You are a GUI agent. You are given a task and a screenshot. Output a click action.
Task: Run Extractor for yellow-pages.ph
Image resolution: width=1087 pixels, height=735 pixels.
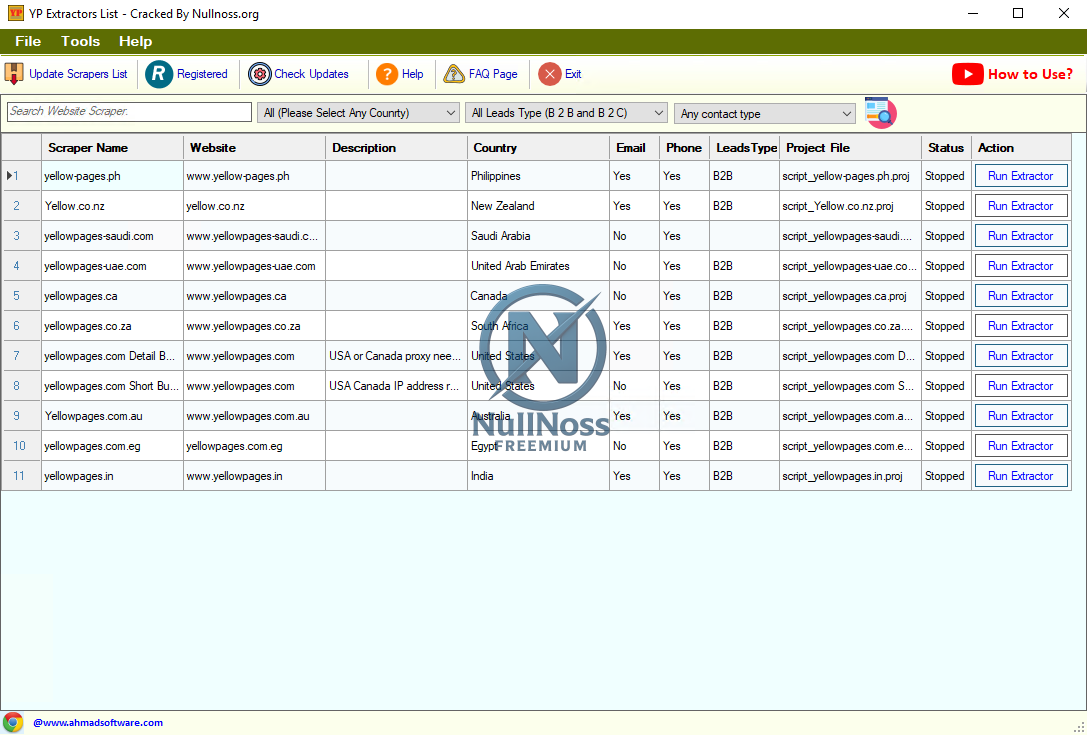(1020, 175)
